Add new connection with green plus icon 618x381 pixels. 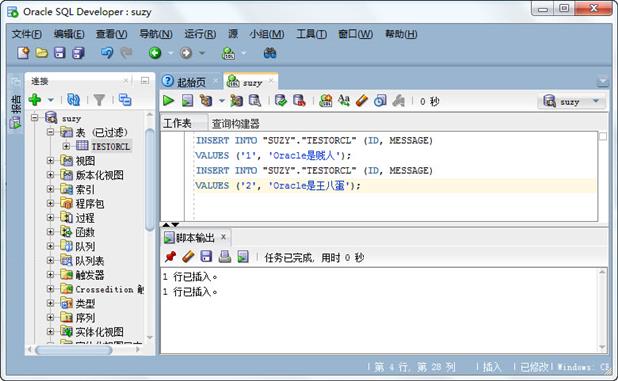35,100
